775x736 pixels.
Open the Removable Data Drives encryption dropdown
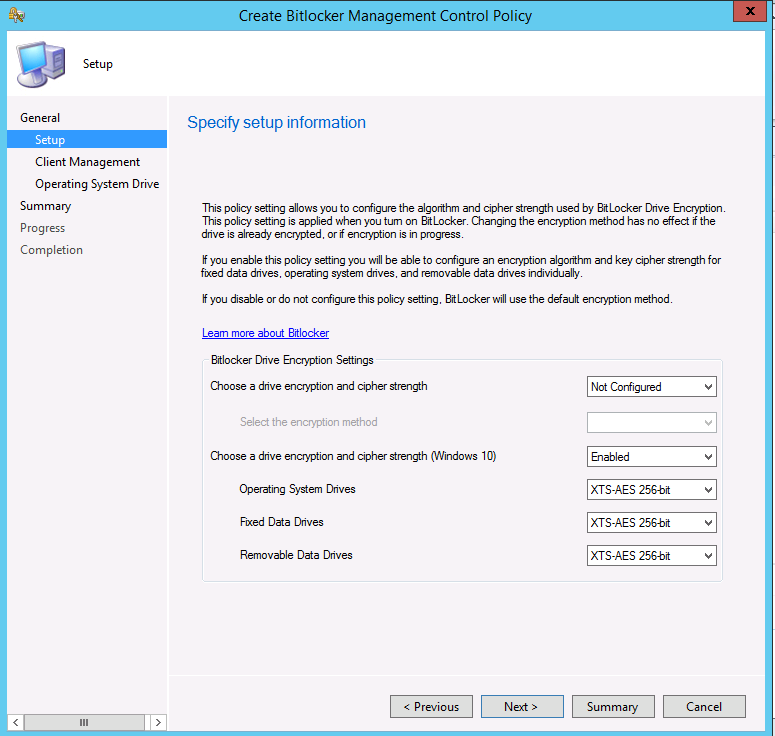(651, 556)
